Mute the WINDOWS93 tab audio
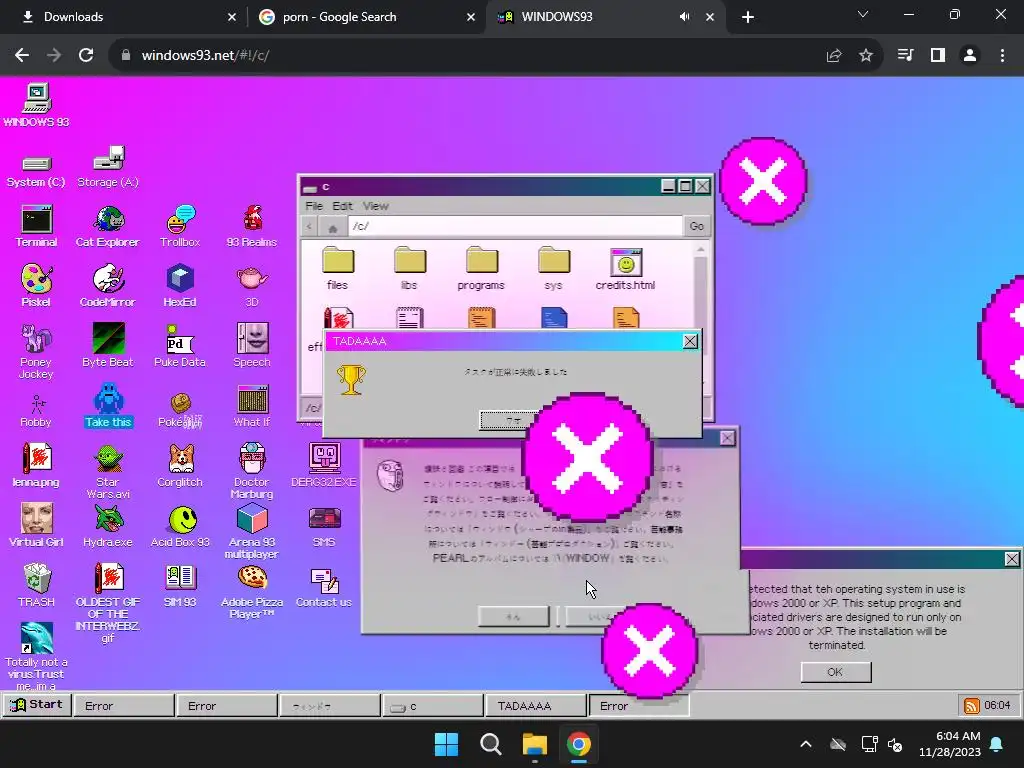This screenshot has height=768, width=1024. pos(684,17)
